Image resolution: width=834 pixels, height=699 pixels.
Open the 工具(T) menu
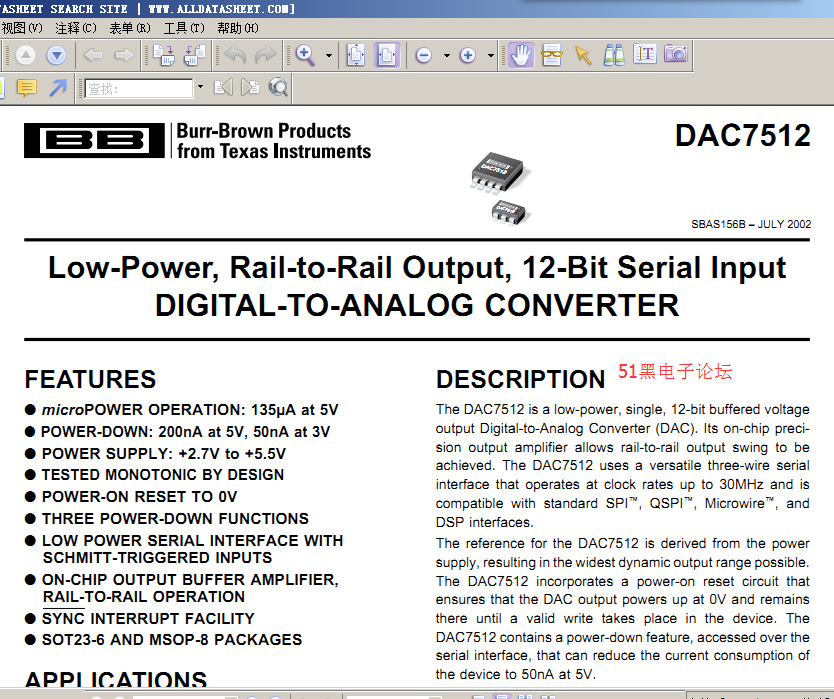click(x=184, y=28)
